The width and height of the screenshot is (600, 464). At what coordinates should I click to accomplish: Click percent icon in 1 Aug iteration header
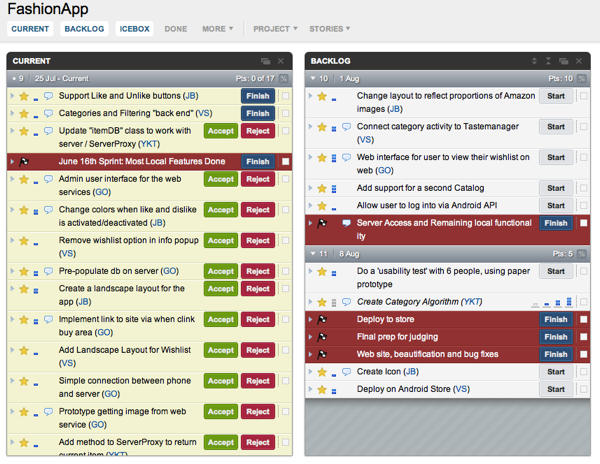click(x=582, y=79)
